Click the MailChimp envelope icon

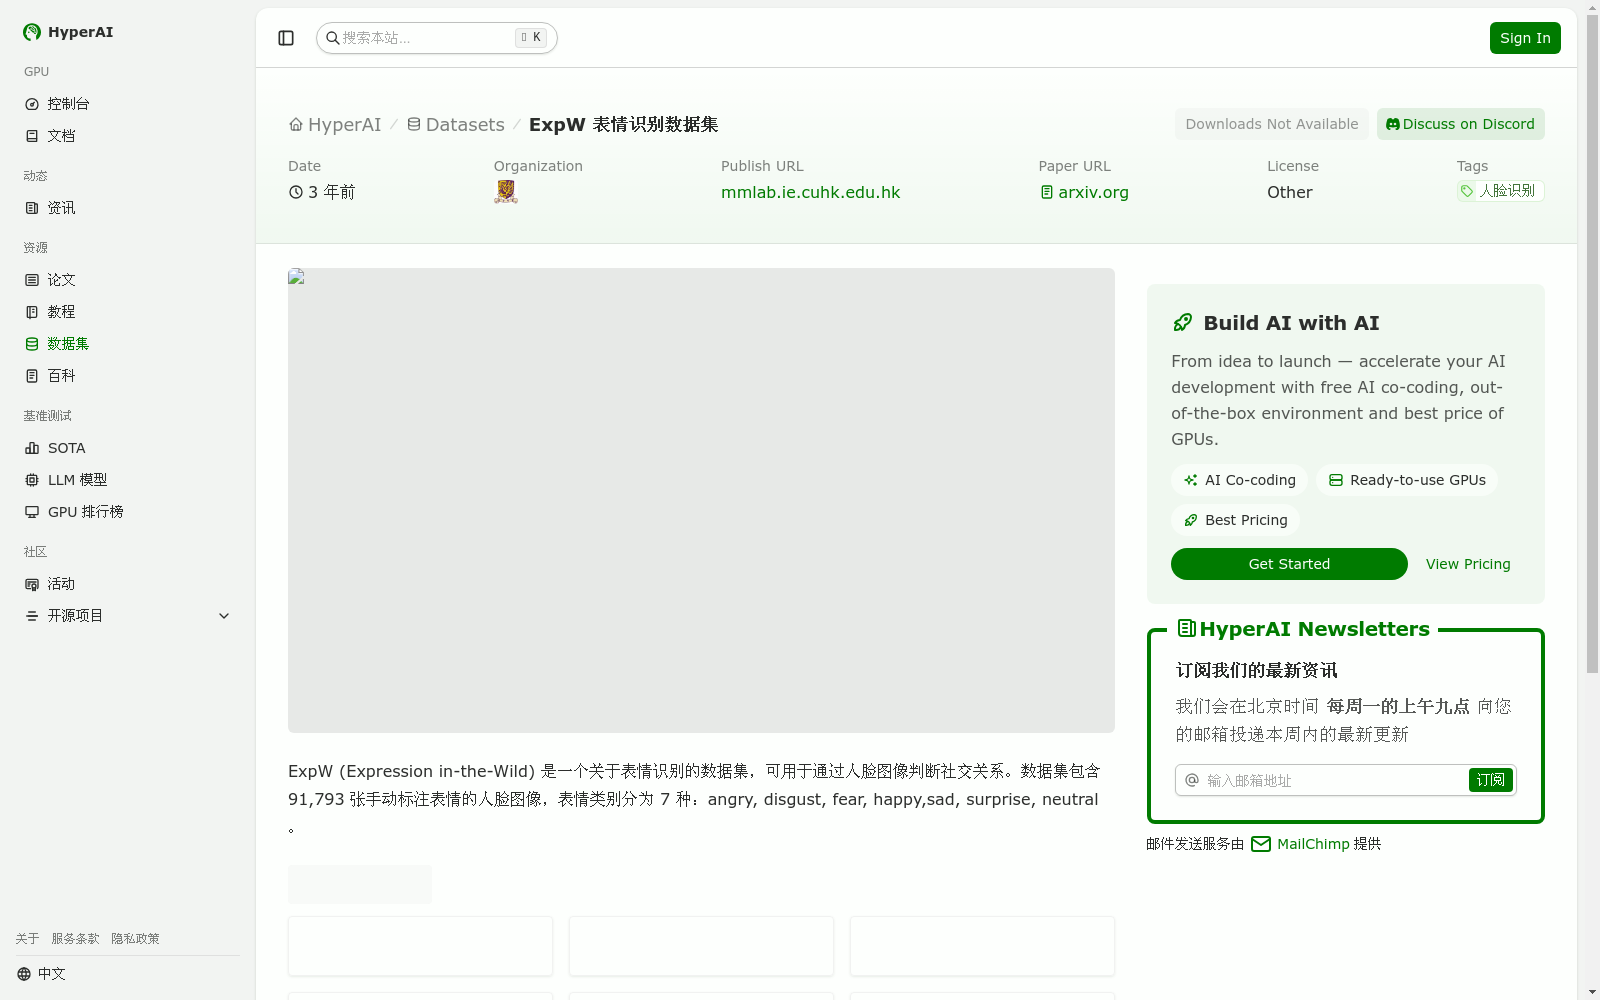click(1261, 844)
